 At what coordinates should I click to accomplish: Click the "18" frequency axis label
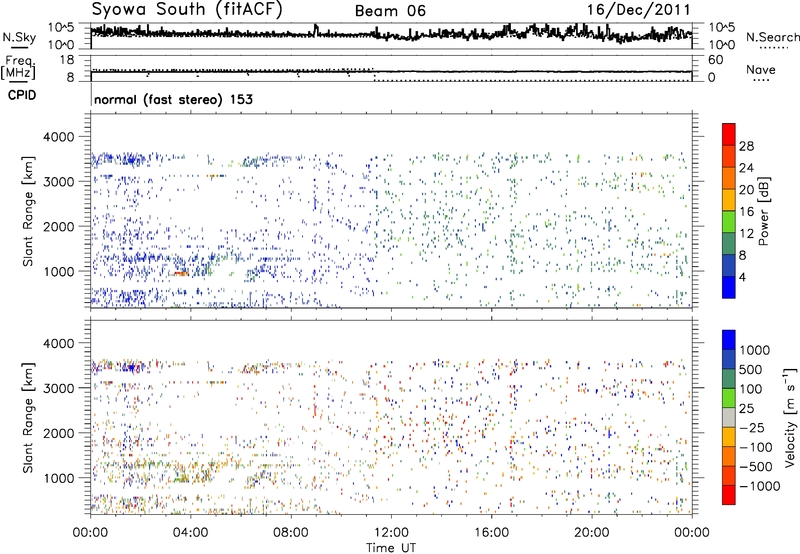(x=67, y=60)
